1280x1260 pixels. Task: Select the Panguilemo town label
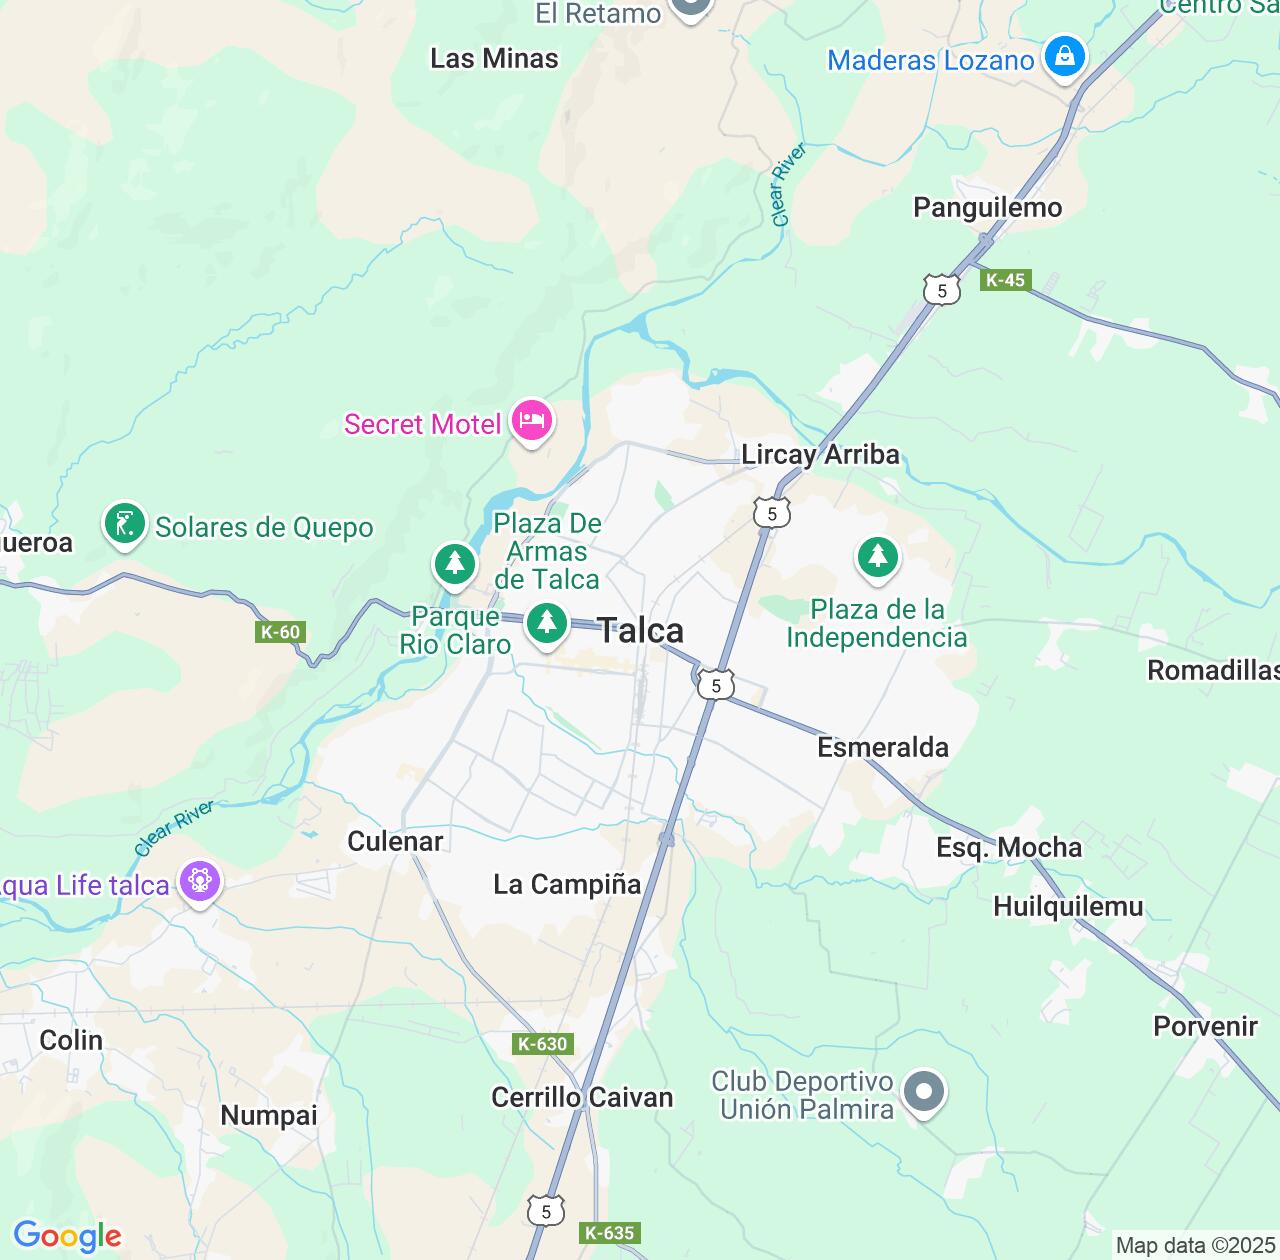tap(988, 207)
